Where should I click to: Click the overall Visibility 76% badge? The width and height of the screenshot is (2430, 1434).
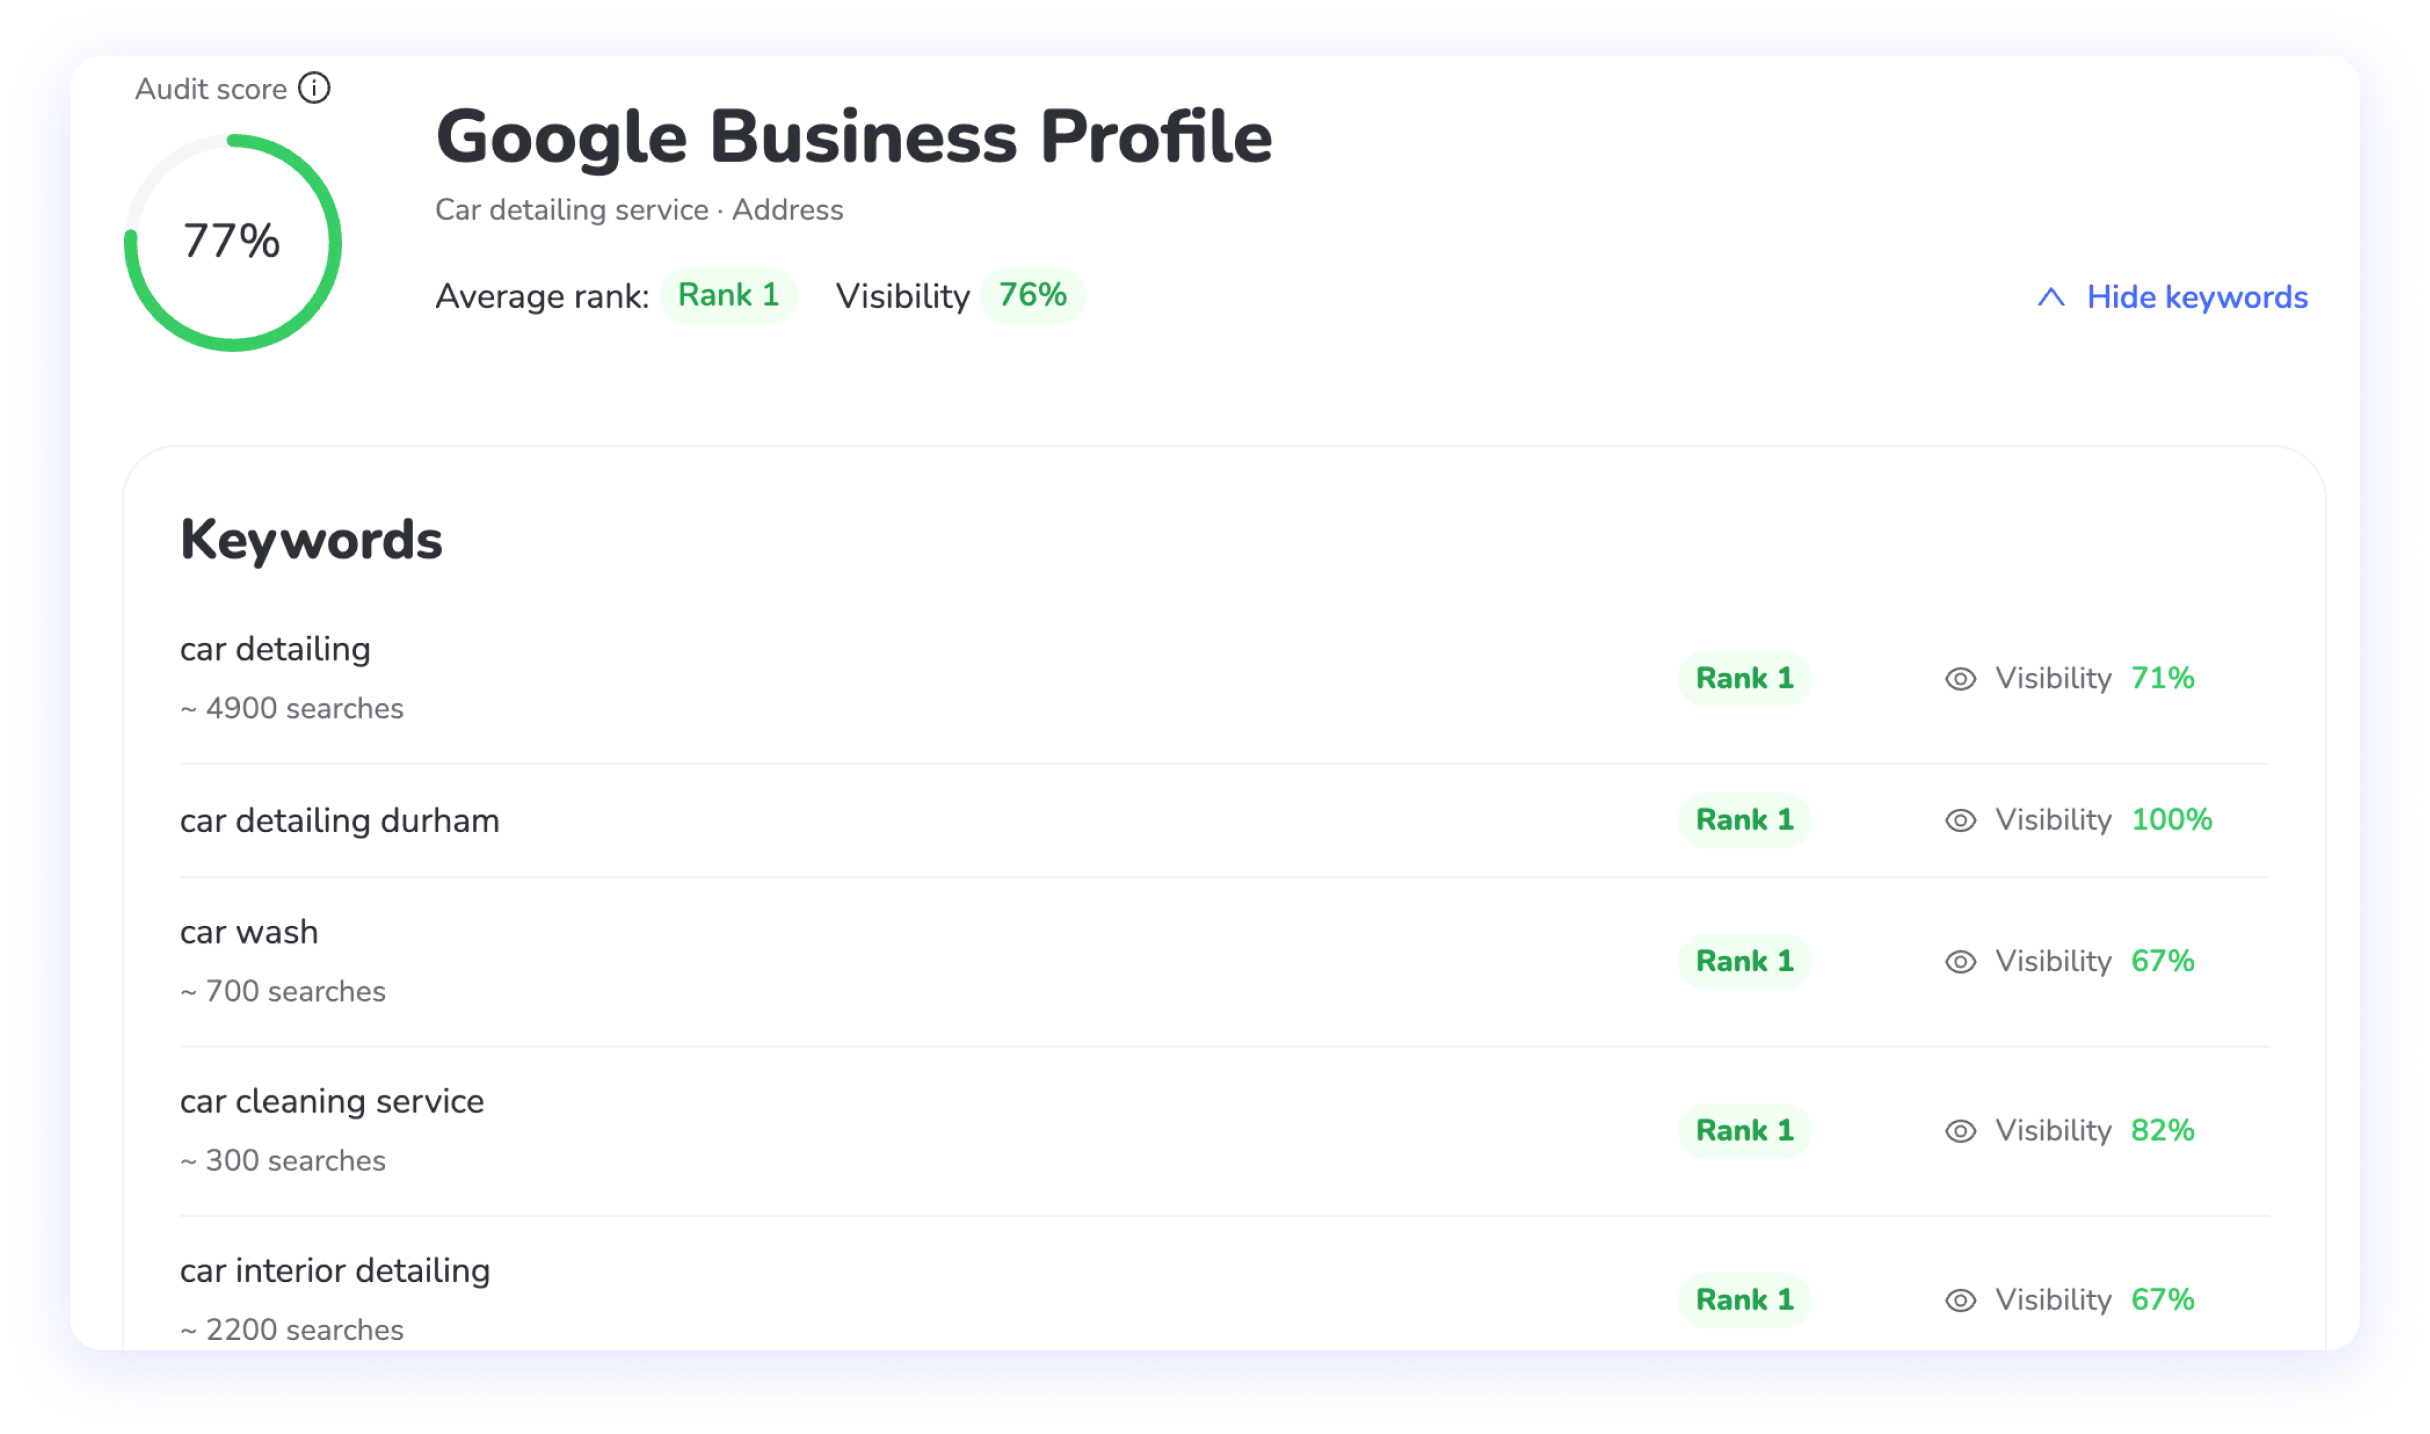click(x=1032, y=295)
